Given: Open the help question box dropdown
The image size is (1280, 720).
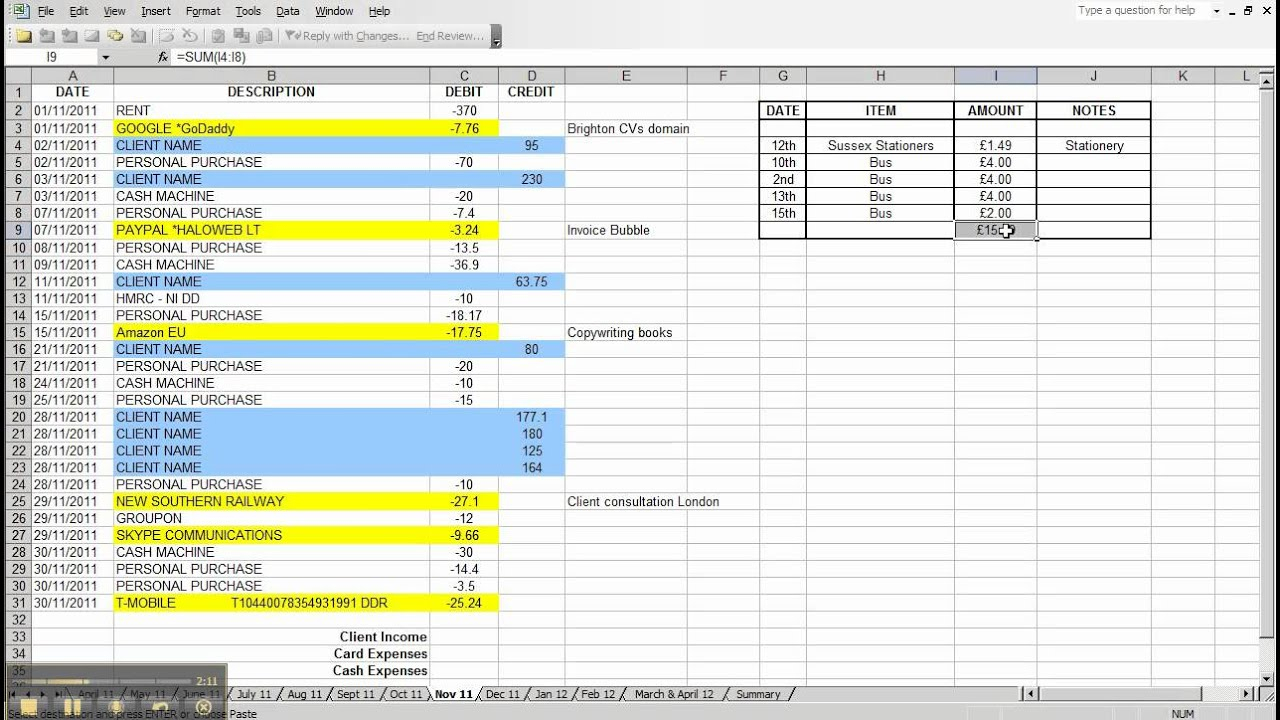Looking at the screenshot, I should (1216, 11).
